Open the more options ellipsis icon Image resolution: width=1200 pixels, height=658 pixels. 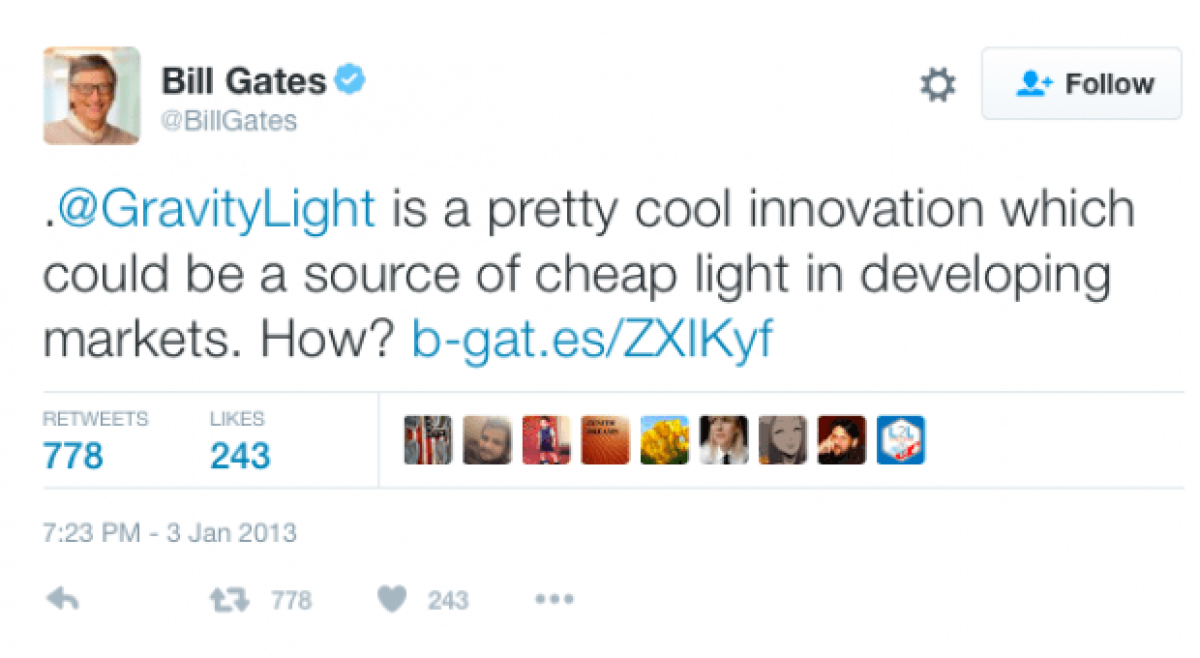[x=553, y=598]
